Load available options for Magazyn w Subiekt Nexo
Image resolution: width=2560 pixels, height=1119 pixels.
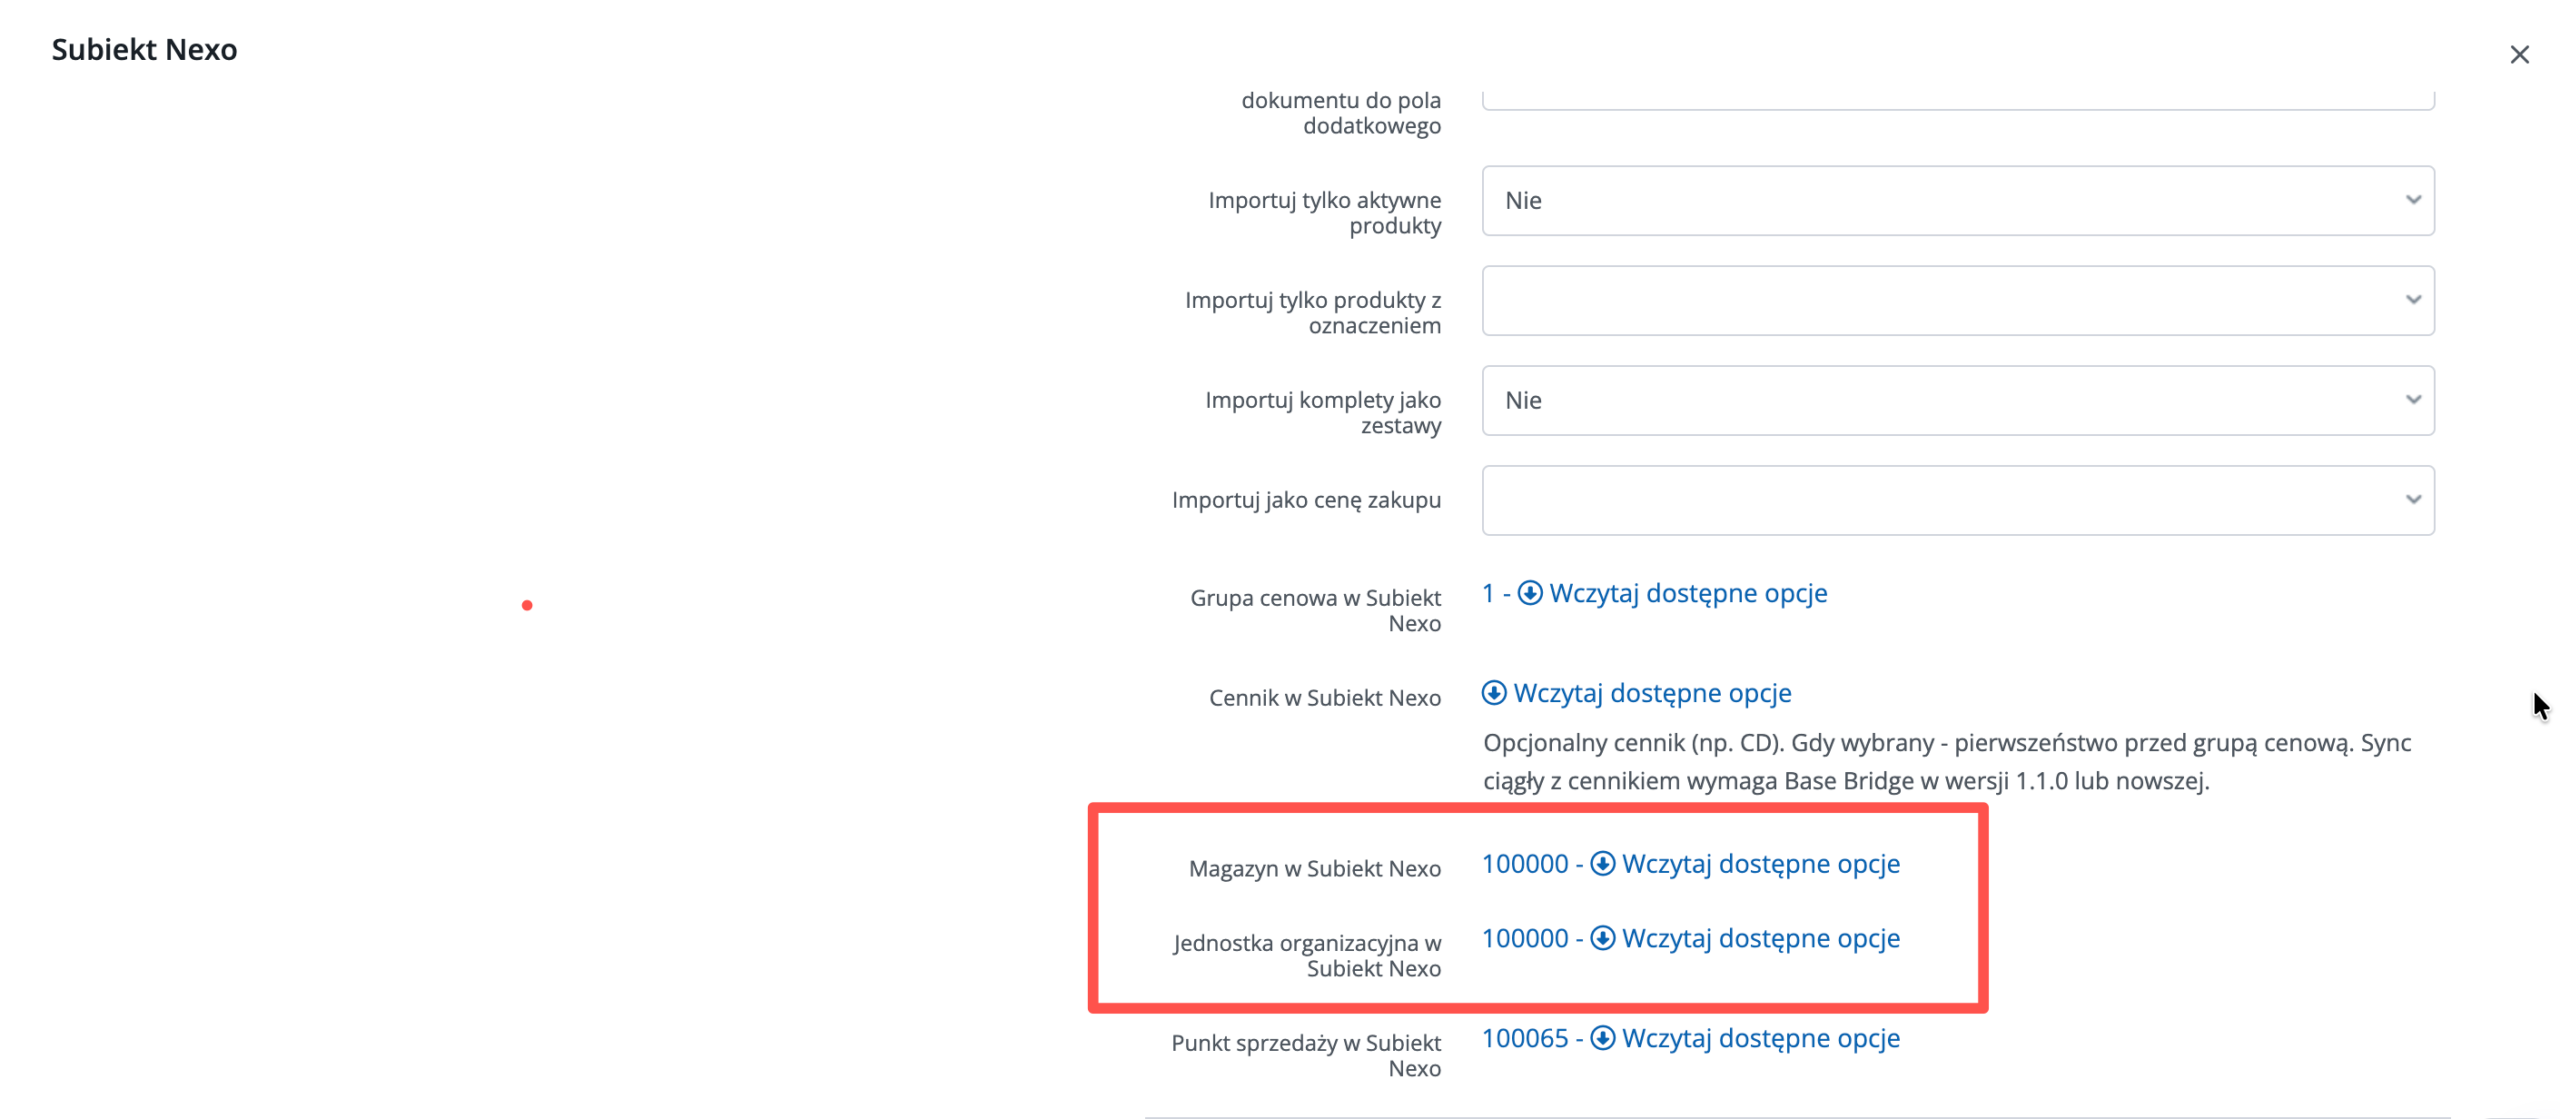[x=1760, y=864]
